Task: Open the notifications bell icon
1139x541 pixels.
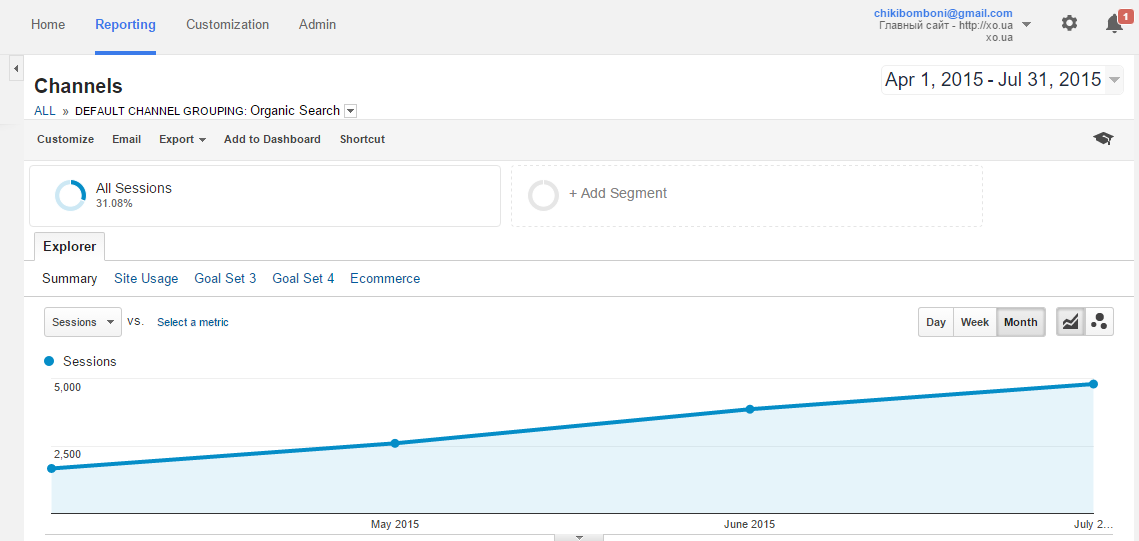Action: tap(1114, 24)
